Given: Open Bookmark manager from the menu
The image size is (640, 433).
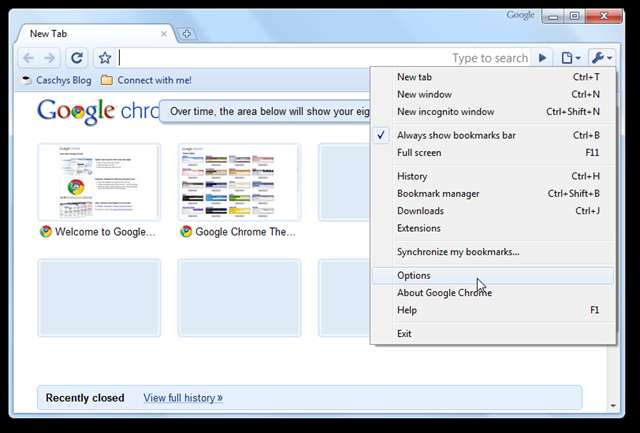Looking at the screenshot, I should click(x=493, y=193).
